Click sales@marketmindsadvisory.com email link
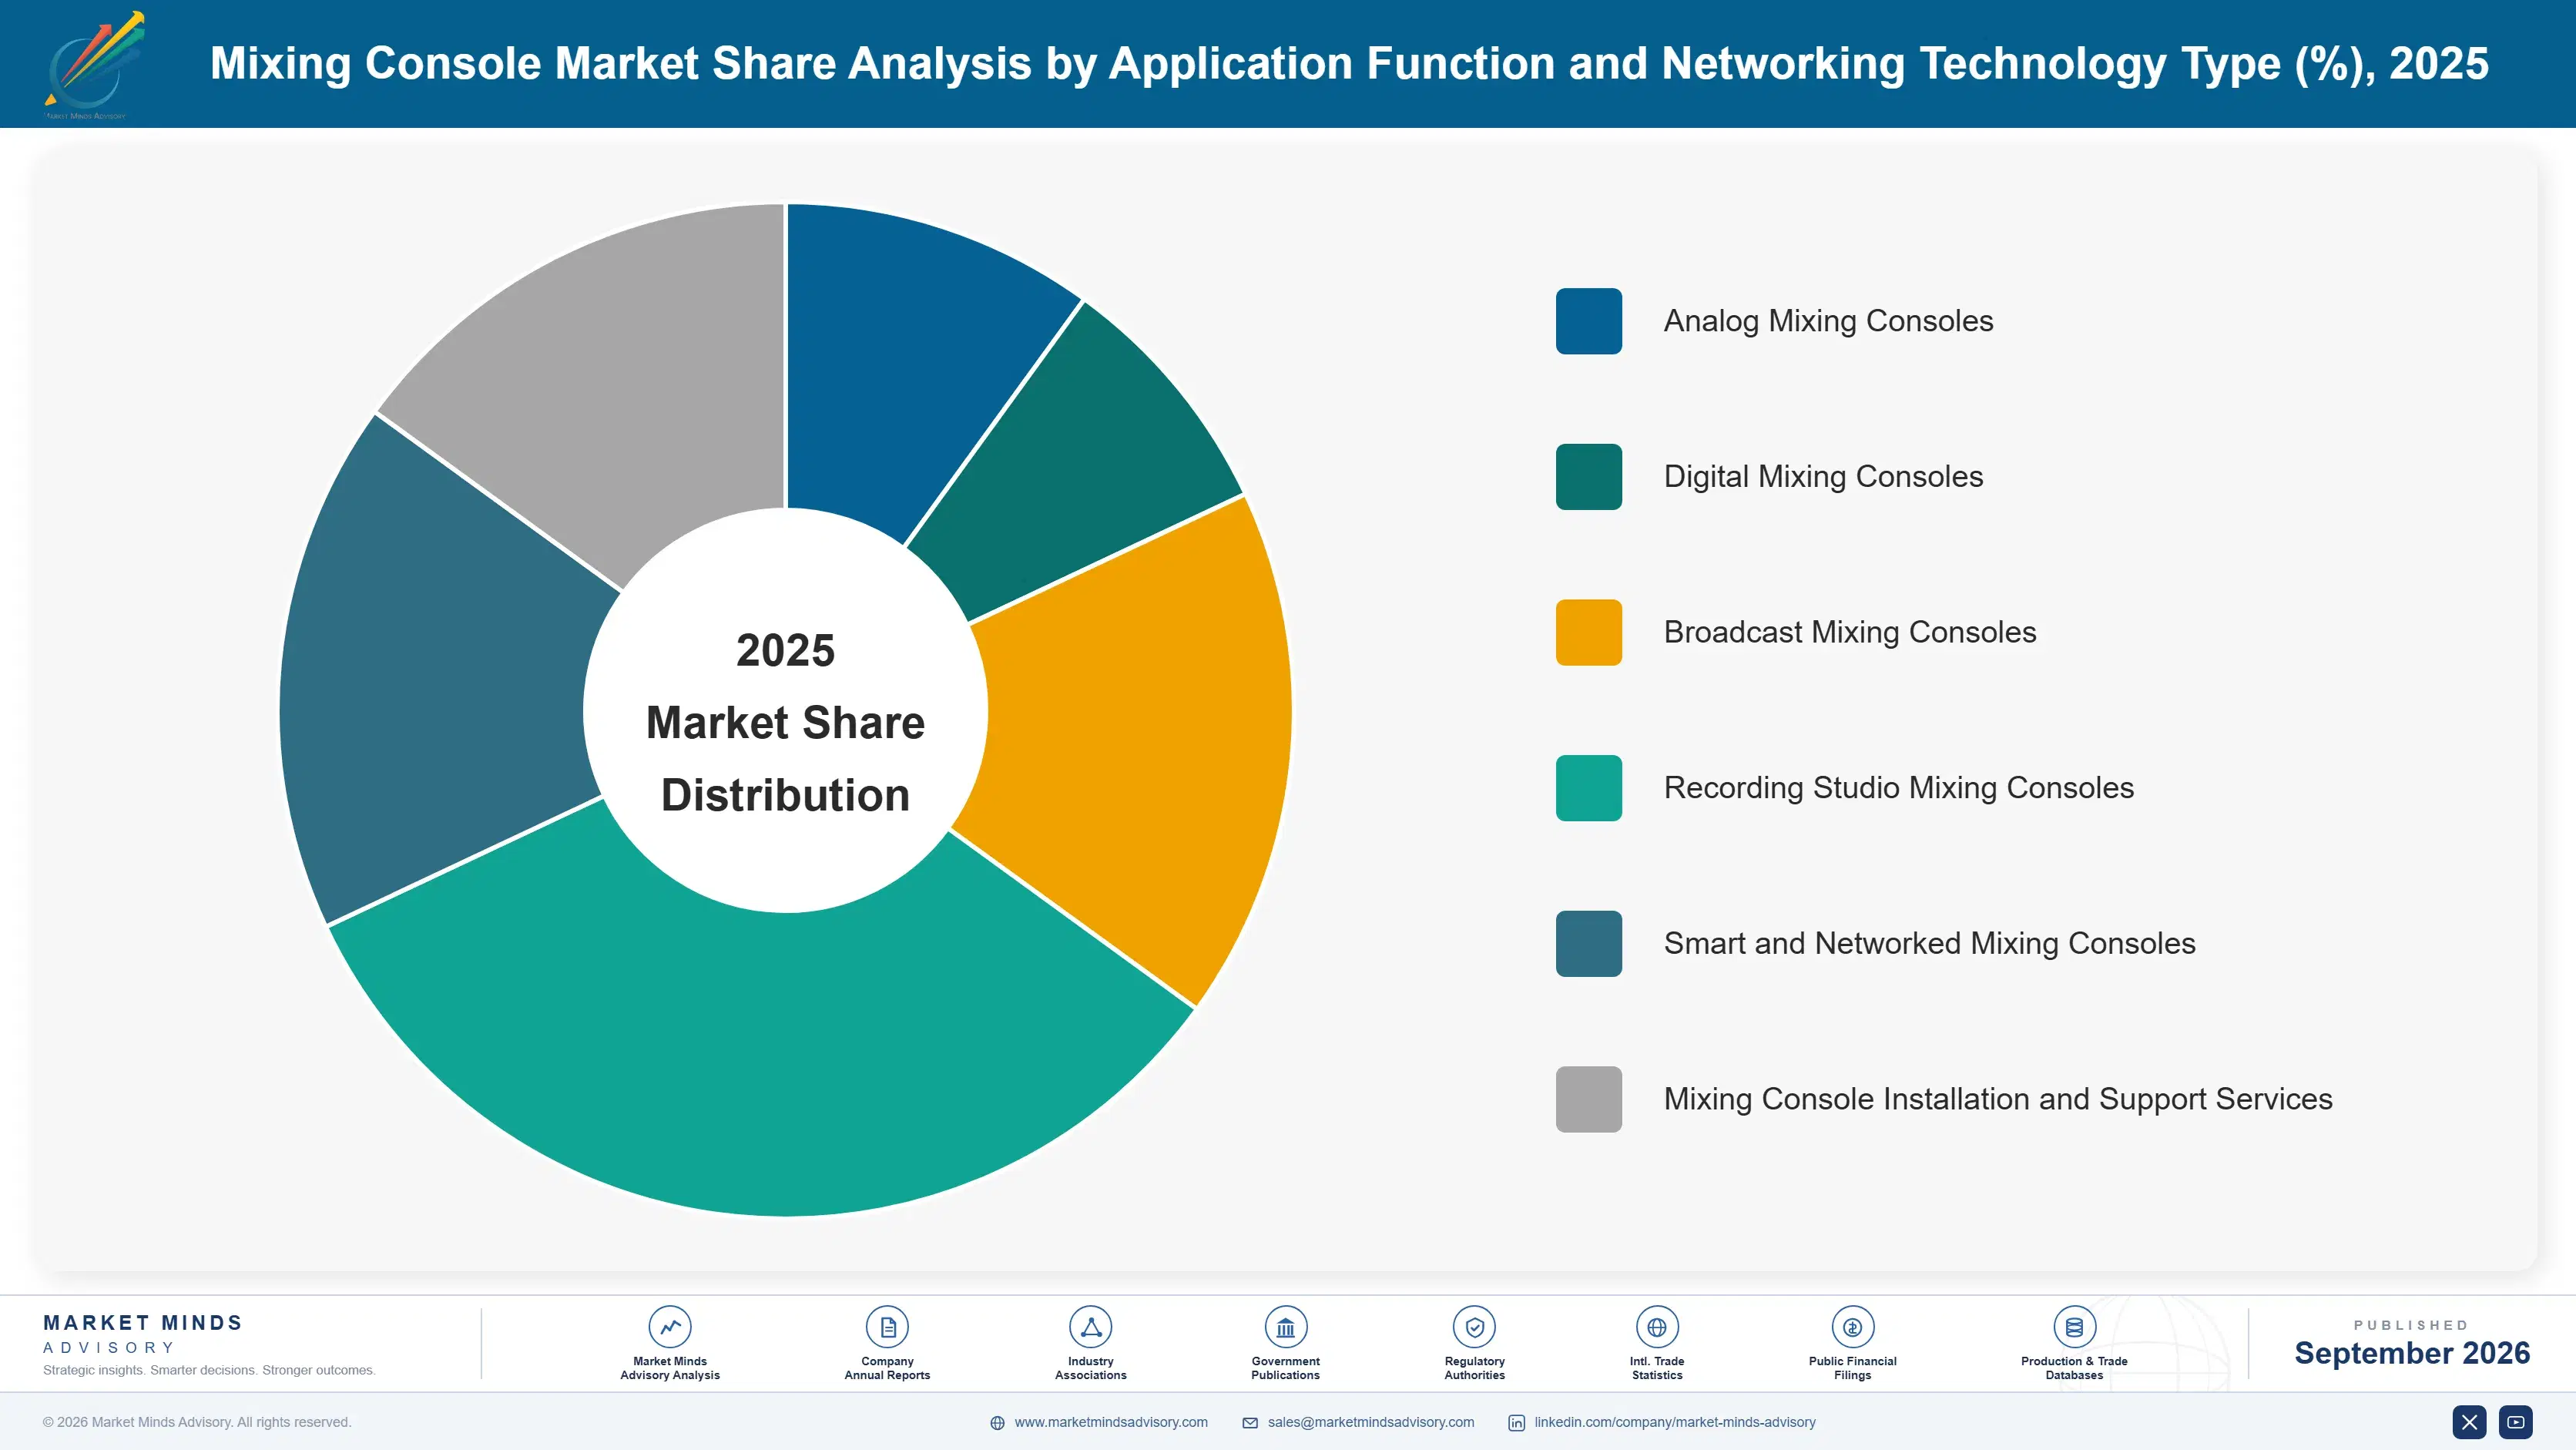 [1371, 1422]
